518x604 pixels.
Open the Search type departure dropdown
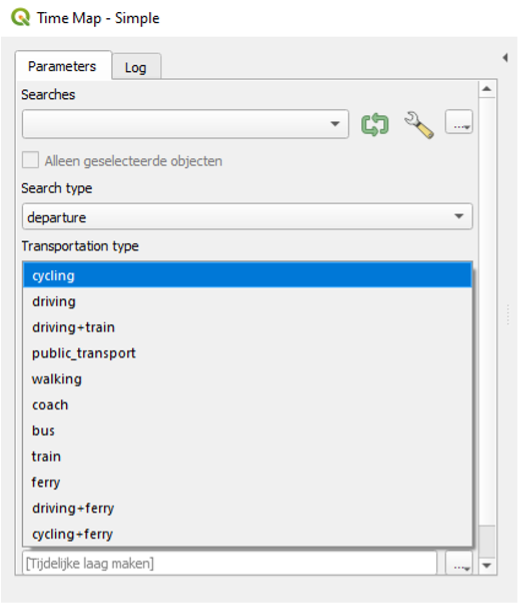pos(247,216)
